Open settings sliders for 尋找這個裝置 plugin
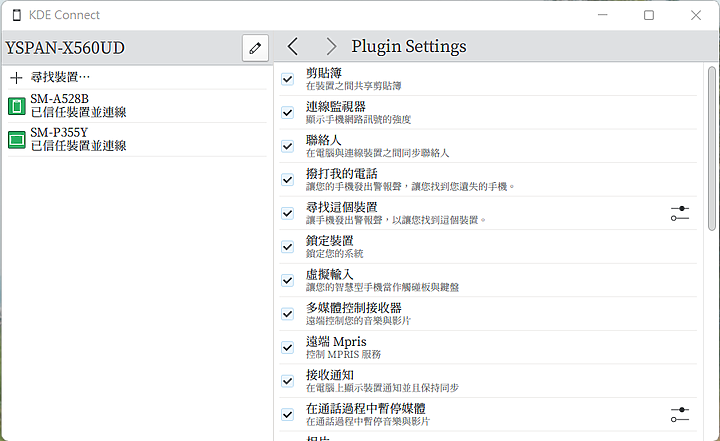 click(x=680, y=214)
